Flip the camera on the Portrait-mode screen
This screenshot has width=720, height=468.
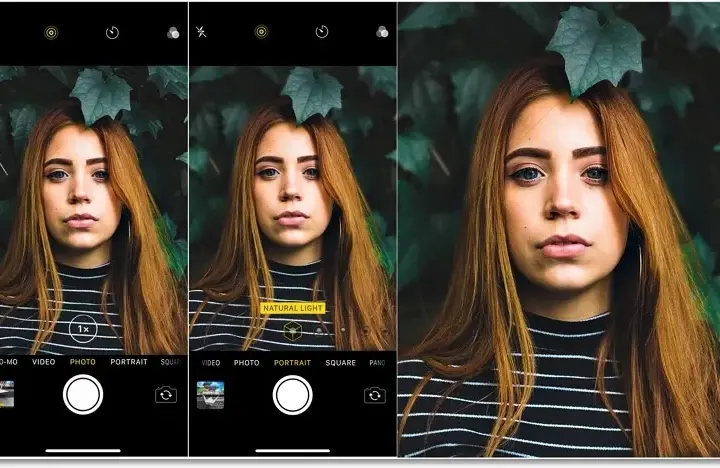(375, 395)
